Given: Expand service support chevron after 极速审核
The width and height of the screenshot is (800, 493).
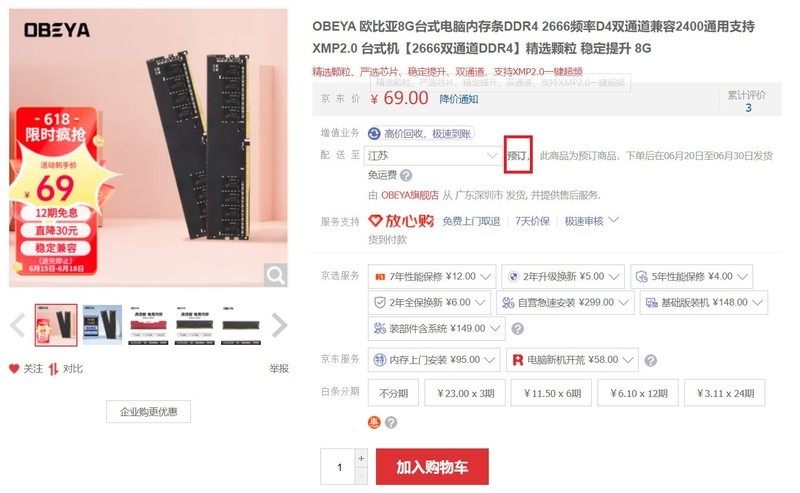Looking at the screenshot, I should [614, 220].
